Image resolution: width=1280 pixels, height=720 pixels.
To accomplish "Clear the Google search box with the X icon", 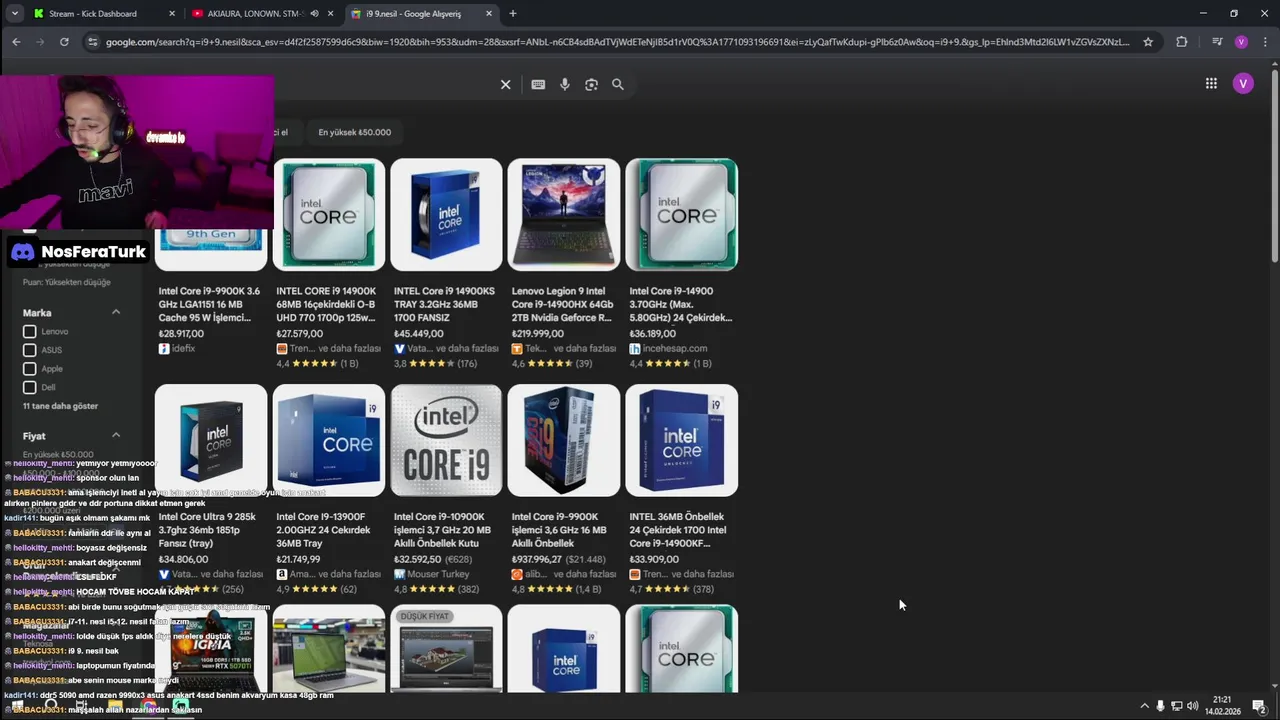I will [x=505, y=85].
